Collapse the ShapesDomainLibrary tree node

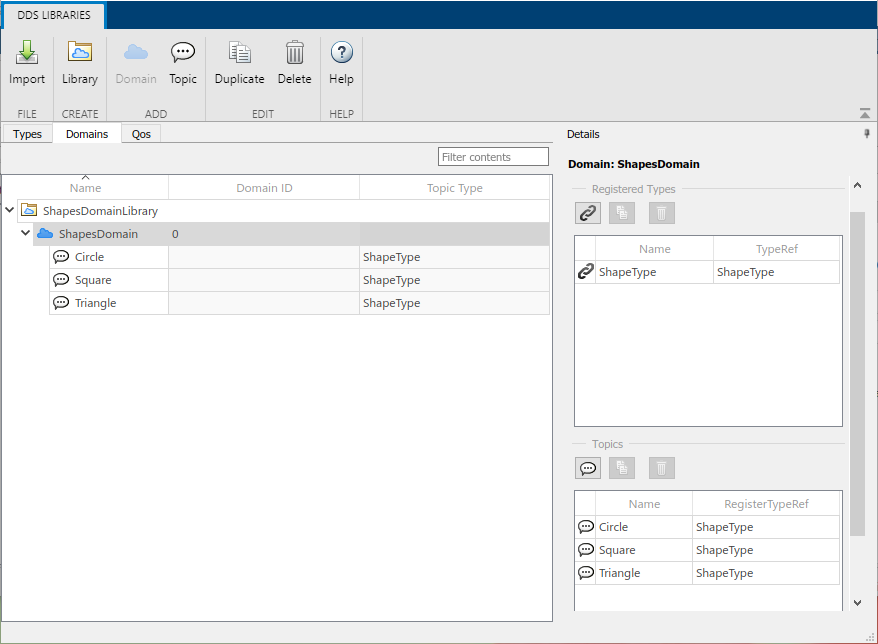(x=10, y=211)
